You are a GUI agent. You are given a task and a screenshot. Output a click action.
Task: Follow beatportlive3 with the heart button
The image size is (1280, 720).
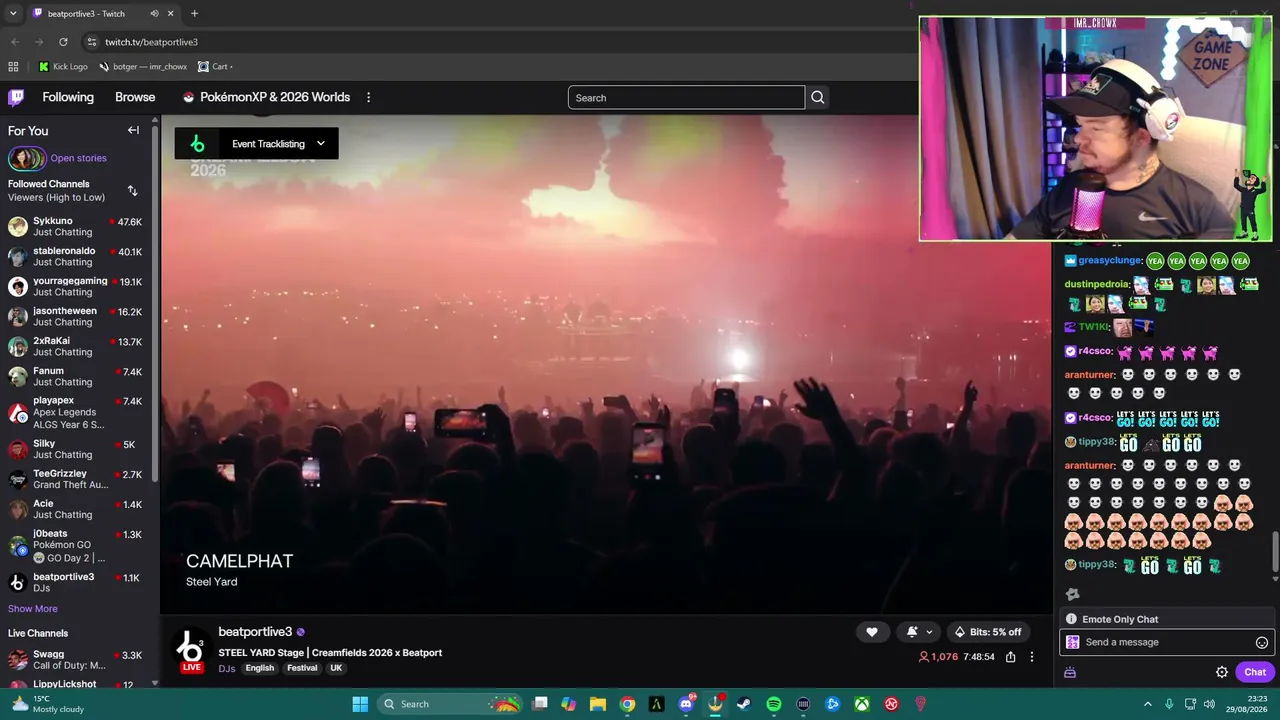pos(872,632)
